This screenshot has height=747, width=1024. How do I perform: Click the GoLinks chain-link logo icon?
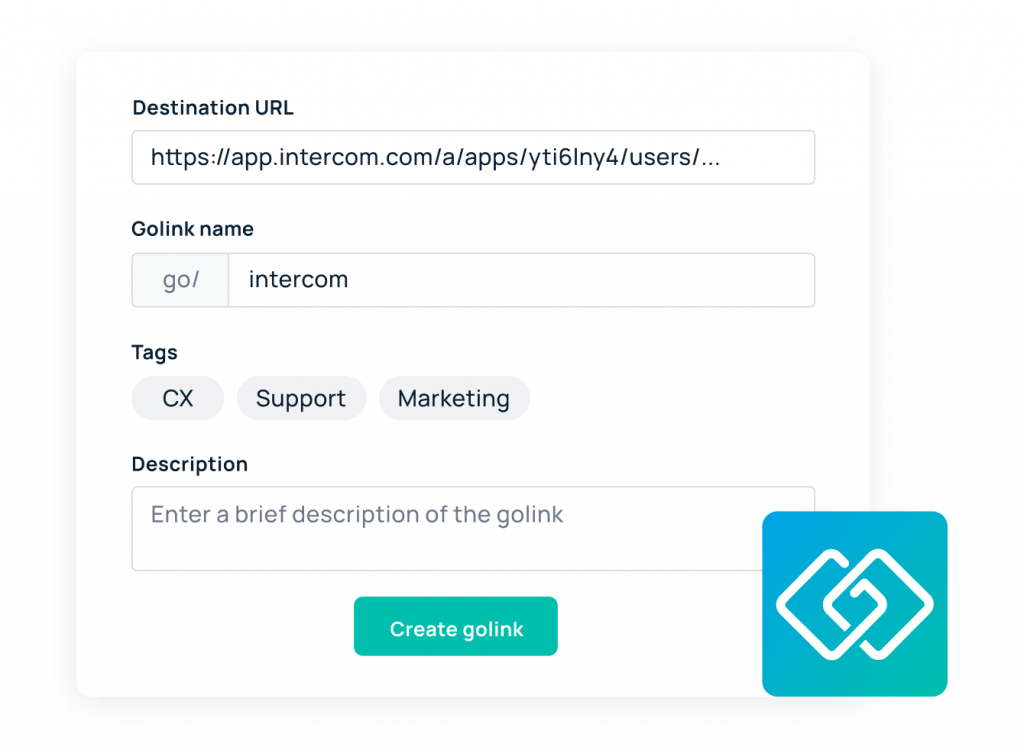(x=854, y=604)
